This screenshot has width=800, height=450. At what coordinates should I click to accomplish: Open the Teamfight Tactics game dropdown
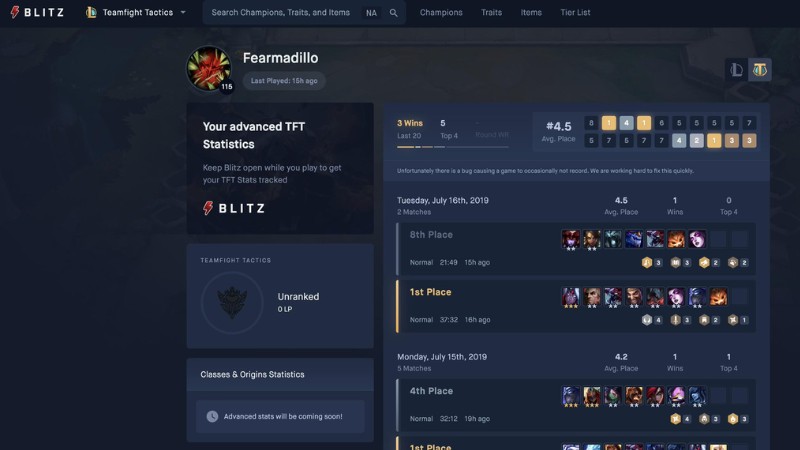point(136,12)
